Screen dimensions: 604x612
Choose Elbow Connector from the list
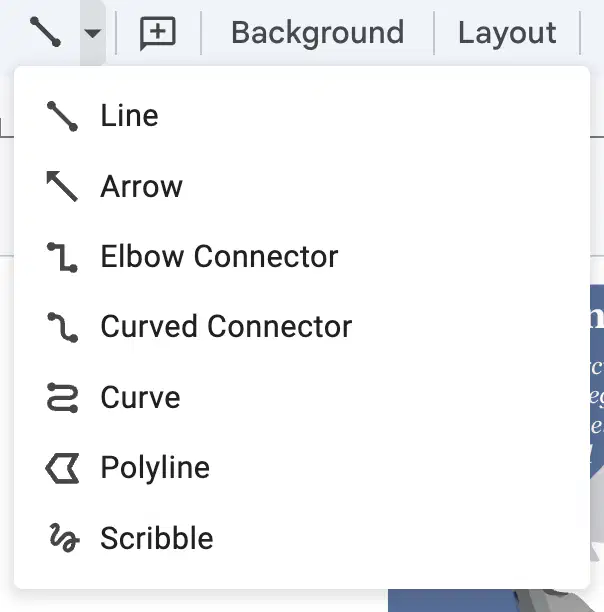219,256
